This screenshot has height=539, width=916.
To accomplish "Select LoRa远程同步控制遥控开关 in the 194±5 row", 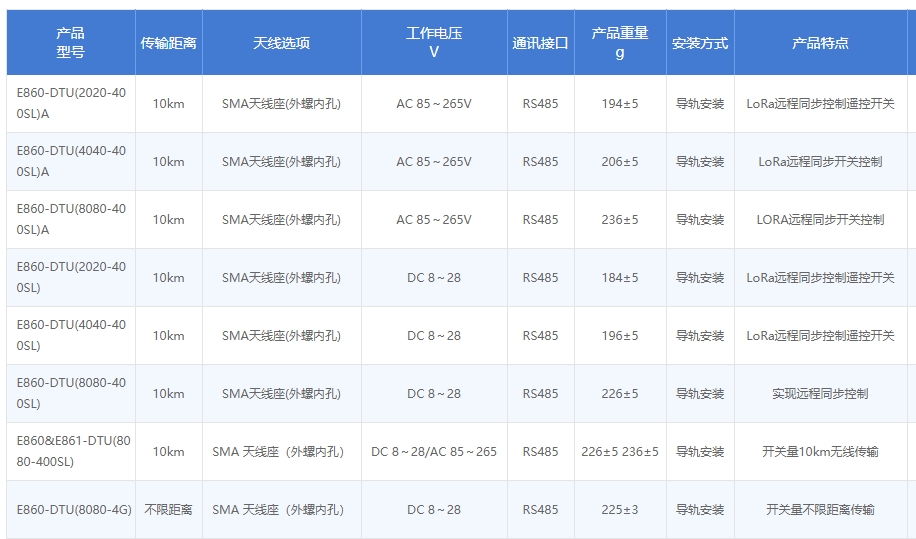I will click(820, 103).
